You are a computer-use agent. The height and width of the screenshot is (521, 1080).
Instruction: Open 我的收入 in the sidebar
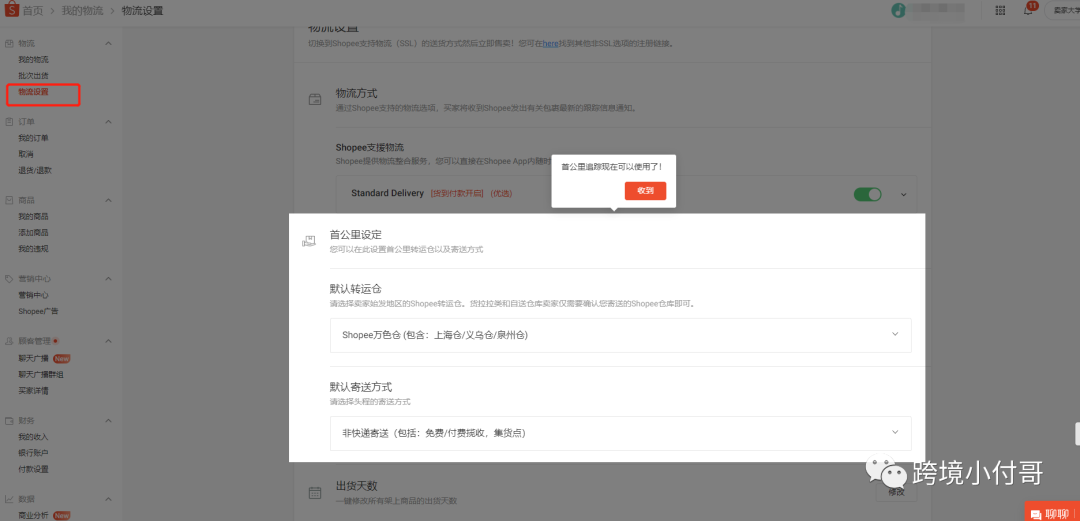[33, 437]
